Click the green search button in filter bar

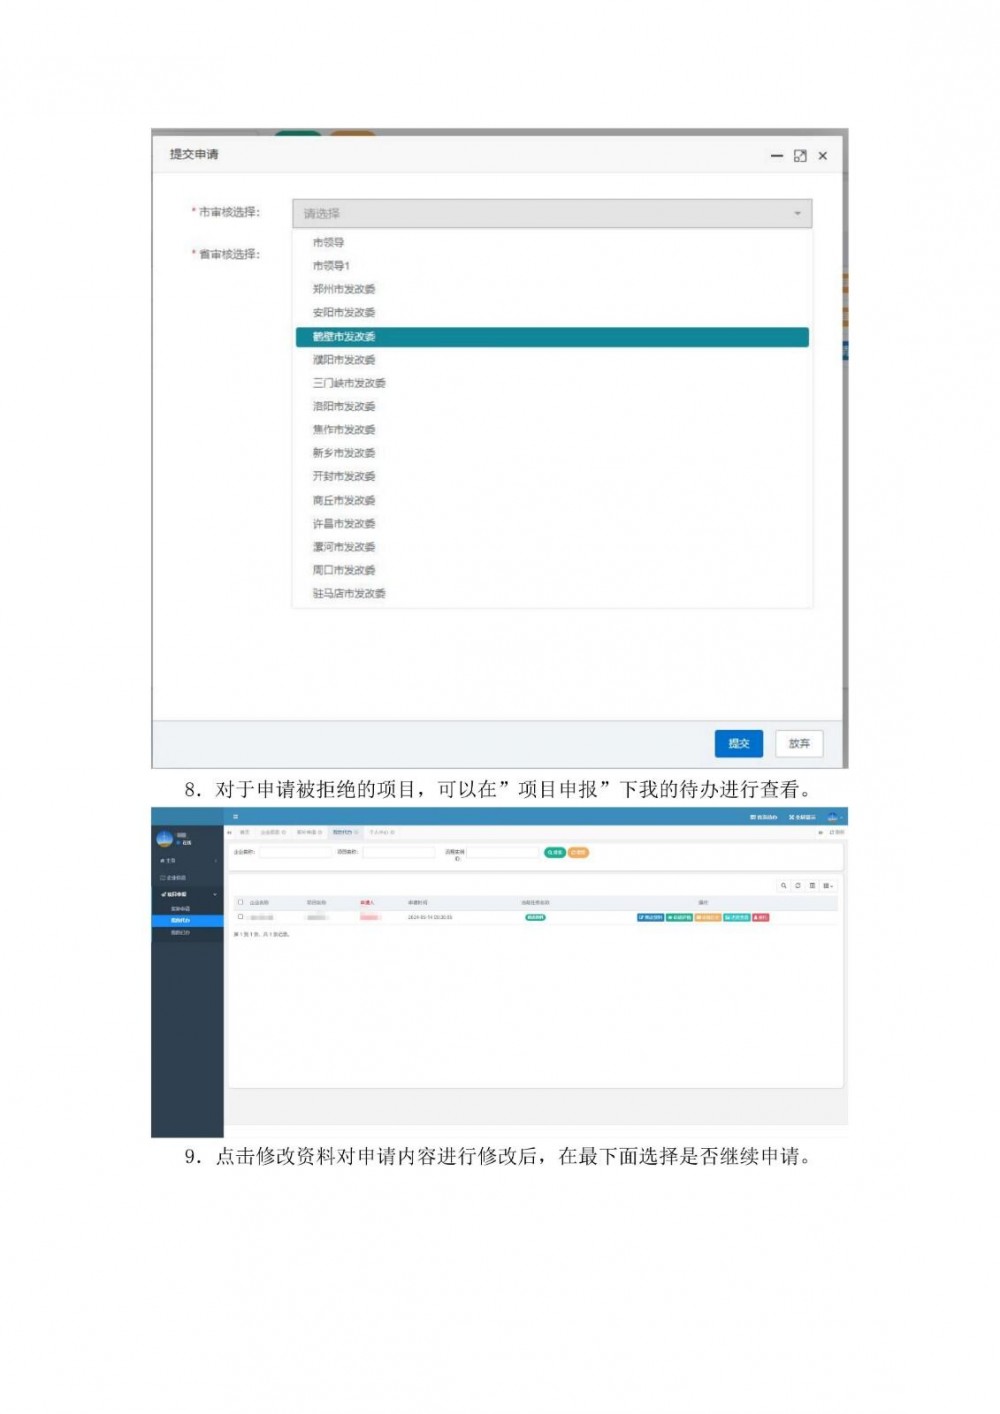pyautogui.click(x=554, y=853)
